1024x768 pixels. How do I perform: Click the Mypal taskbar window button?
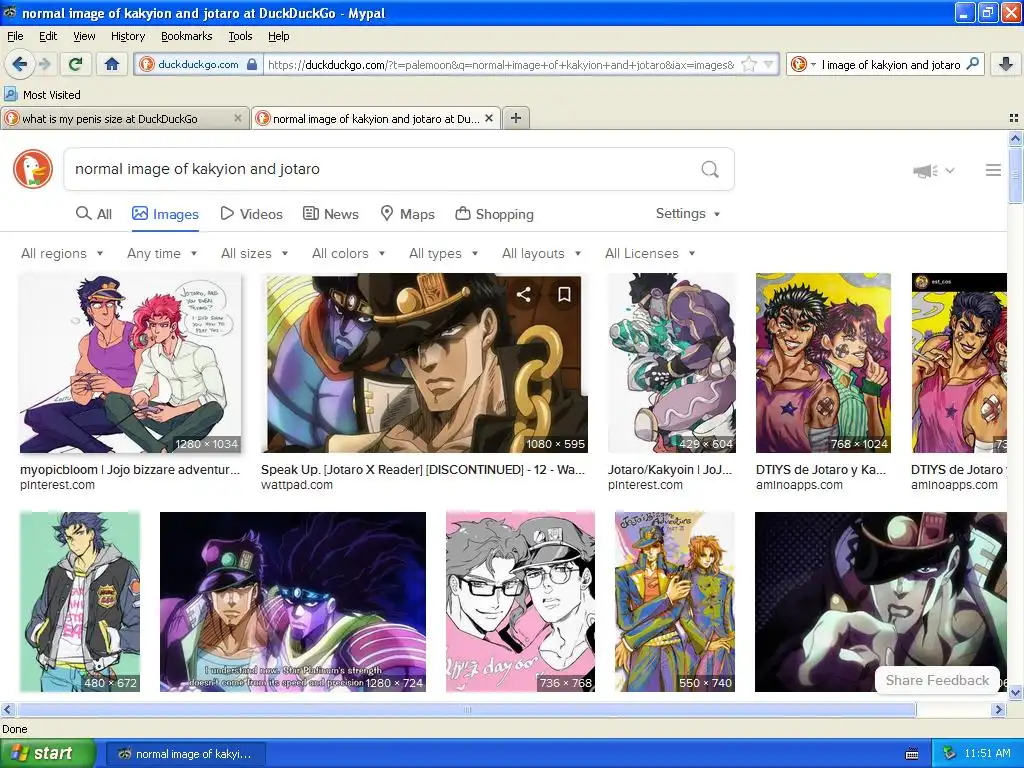pos(186,754)
